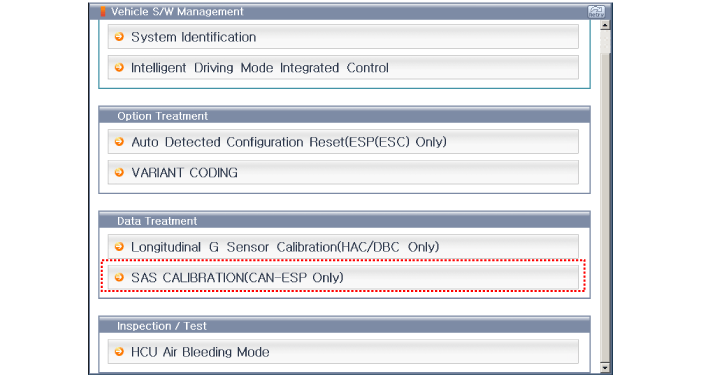Click the vertical scrollbar track
Screen dimensions: 701x377
[x=604, y=208]
